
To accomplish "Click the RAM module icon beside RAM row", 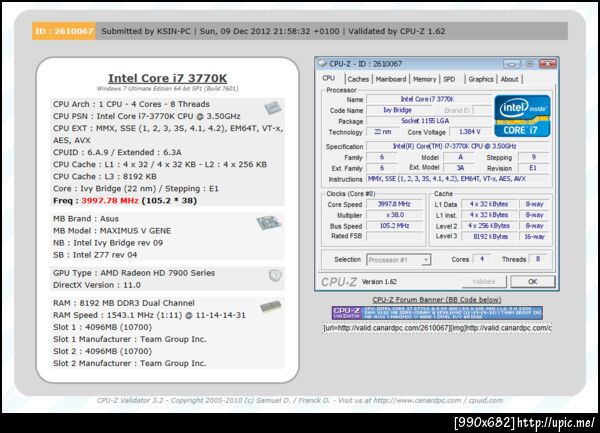I will 271,306.
